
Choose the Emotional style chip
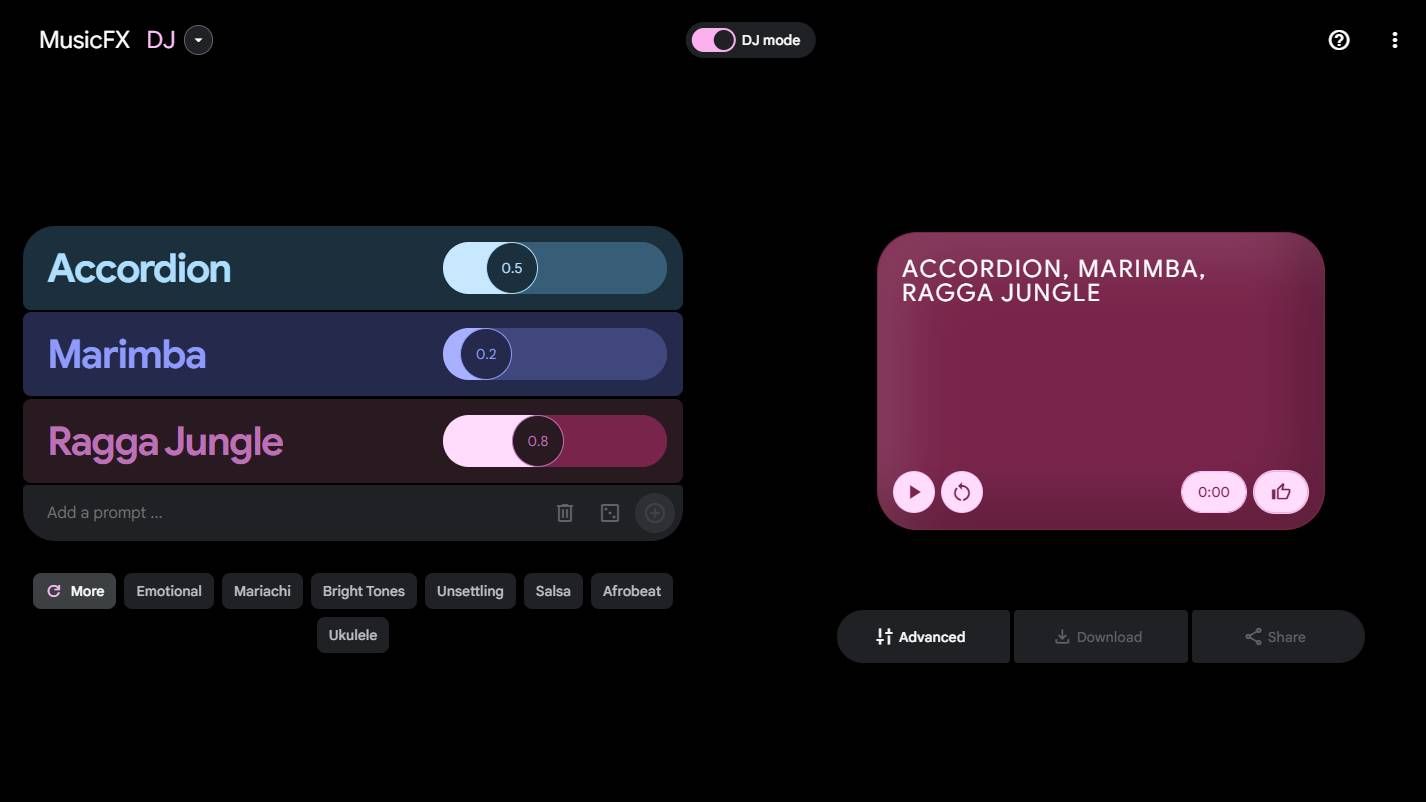pos(168,591)
